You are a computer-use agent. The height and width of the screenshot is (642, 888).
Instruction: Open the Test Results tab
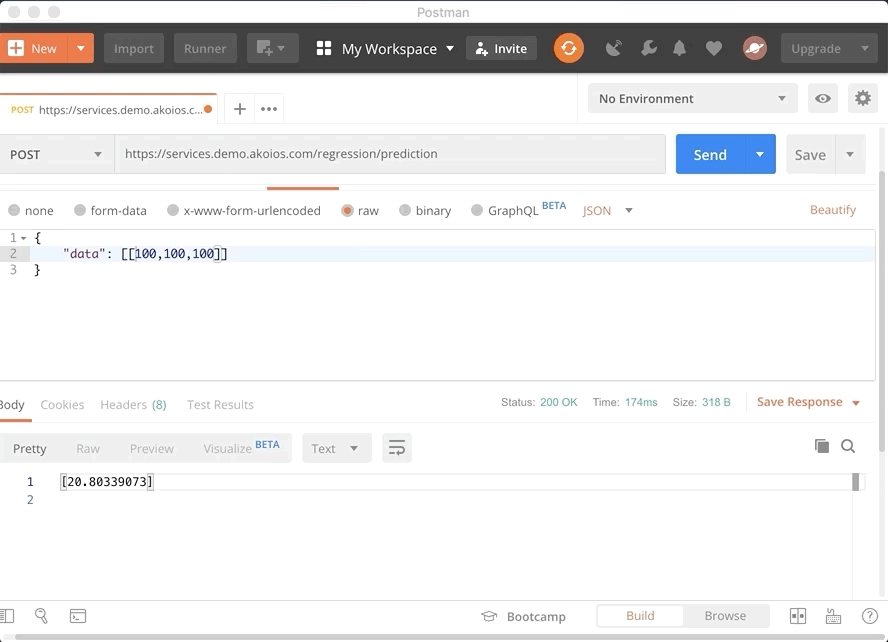(220, 405)
